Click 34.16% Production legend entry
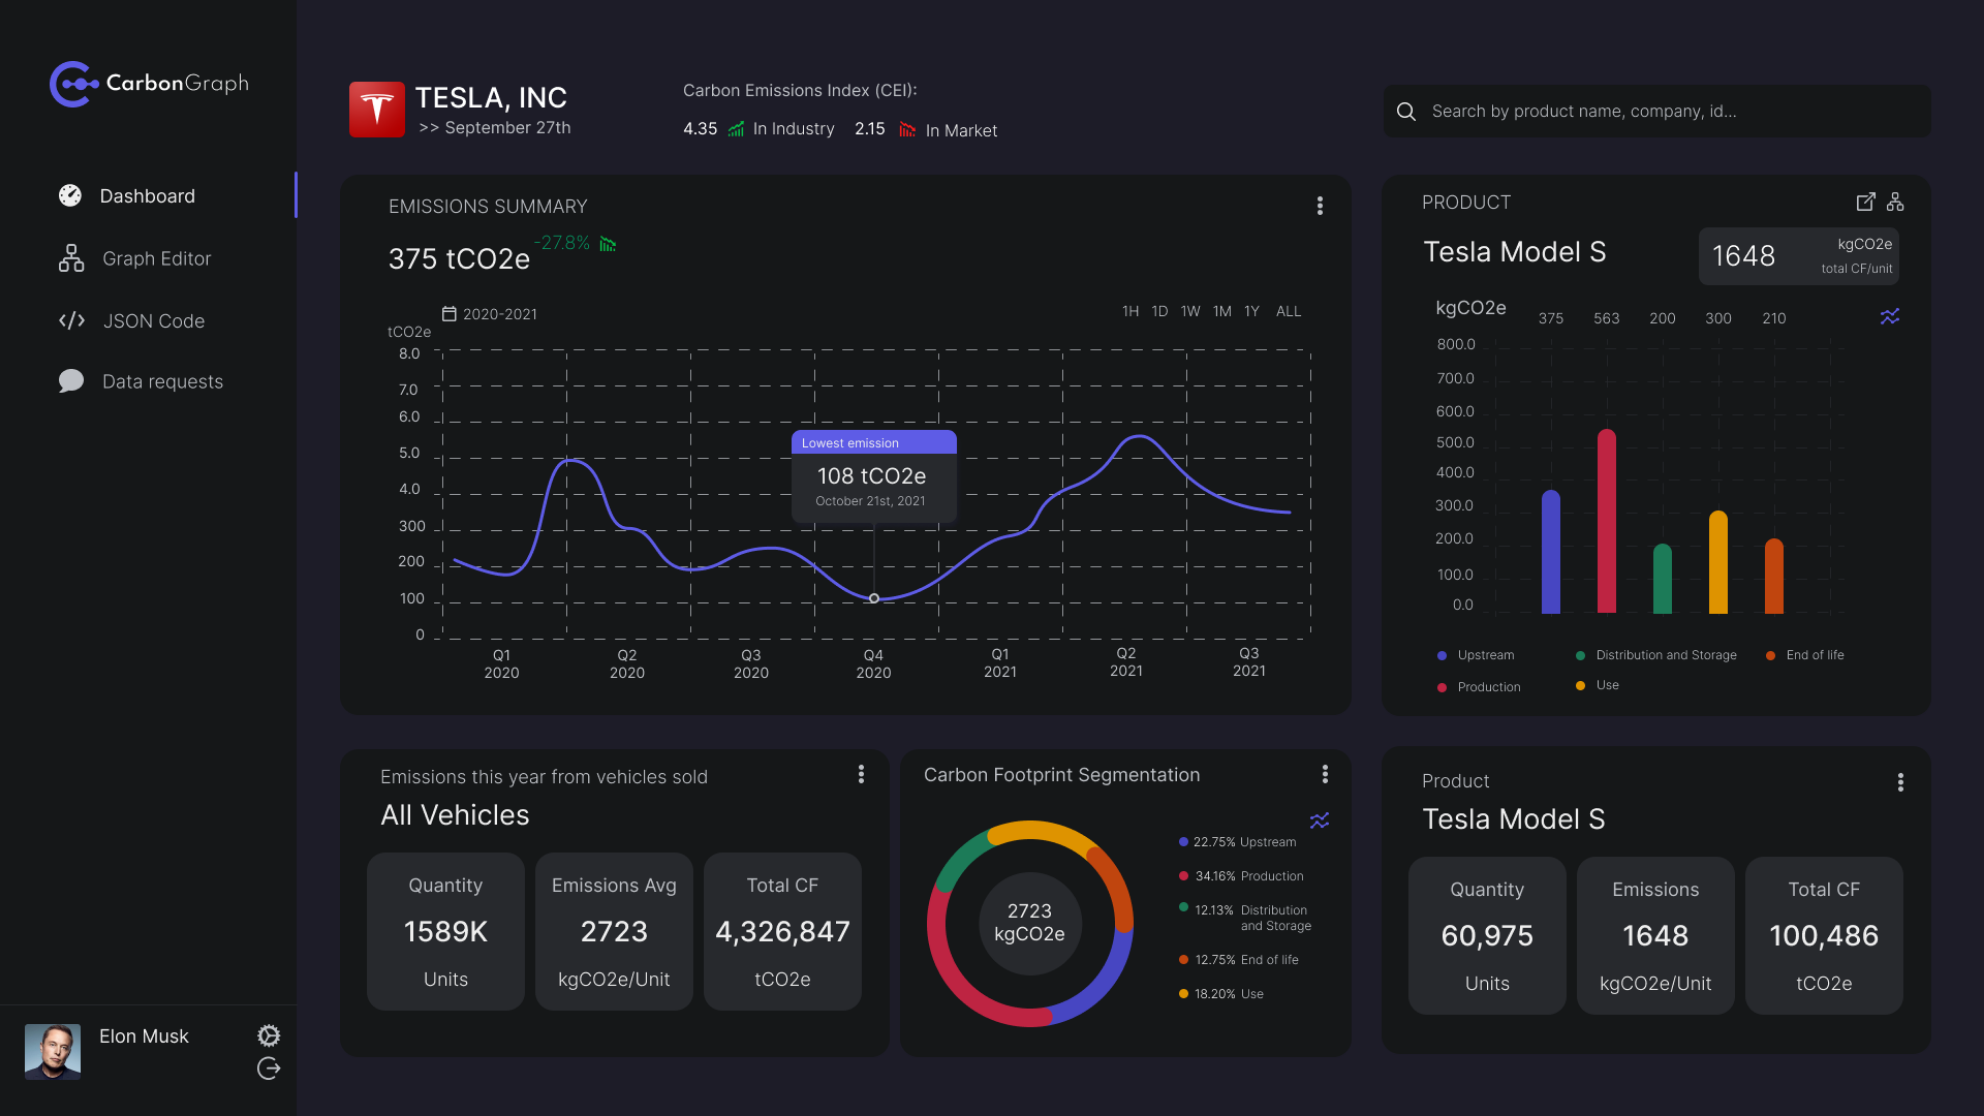1984x1116 pixels. pos(1241,876)
